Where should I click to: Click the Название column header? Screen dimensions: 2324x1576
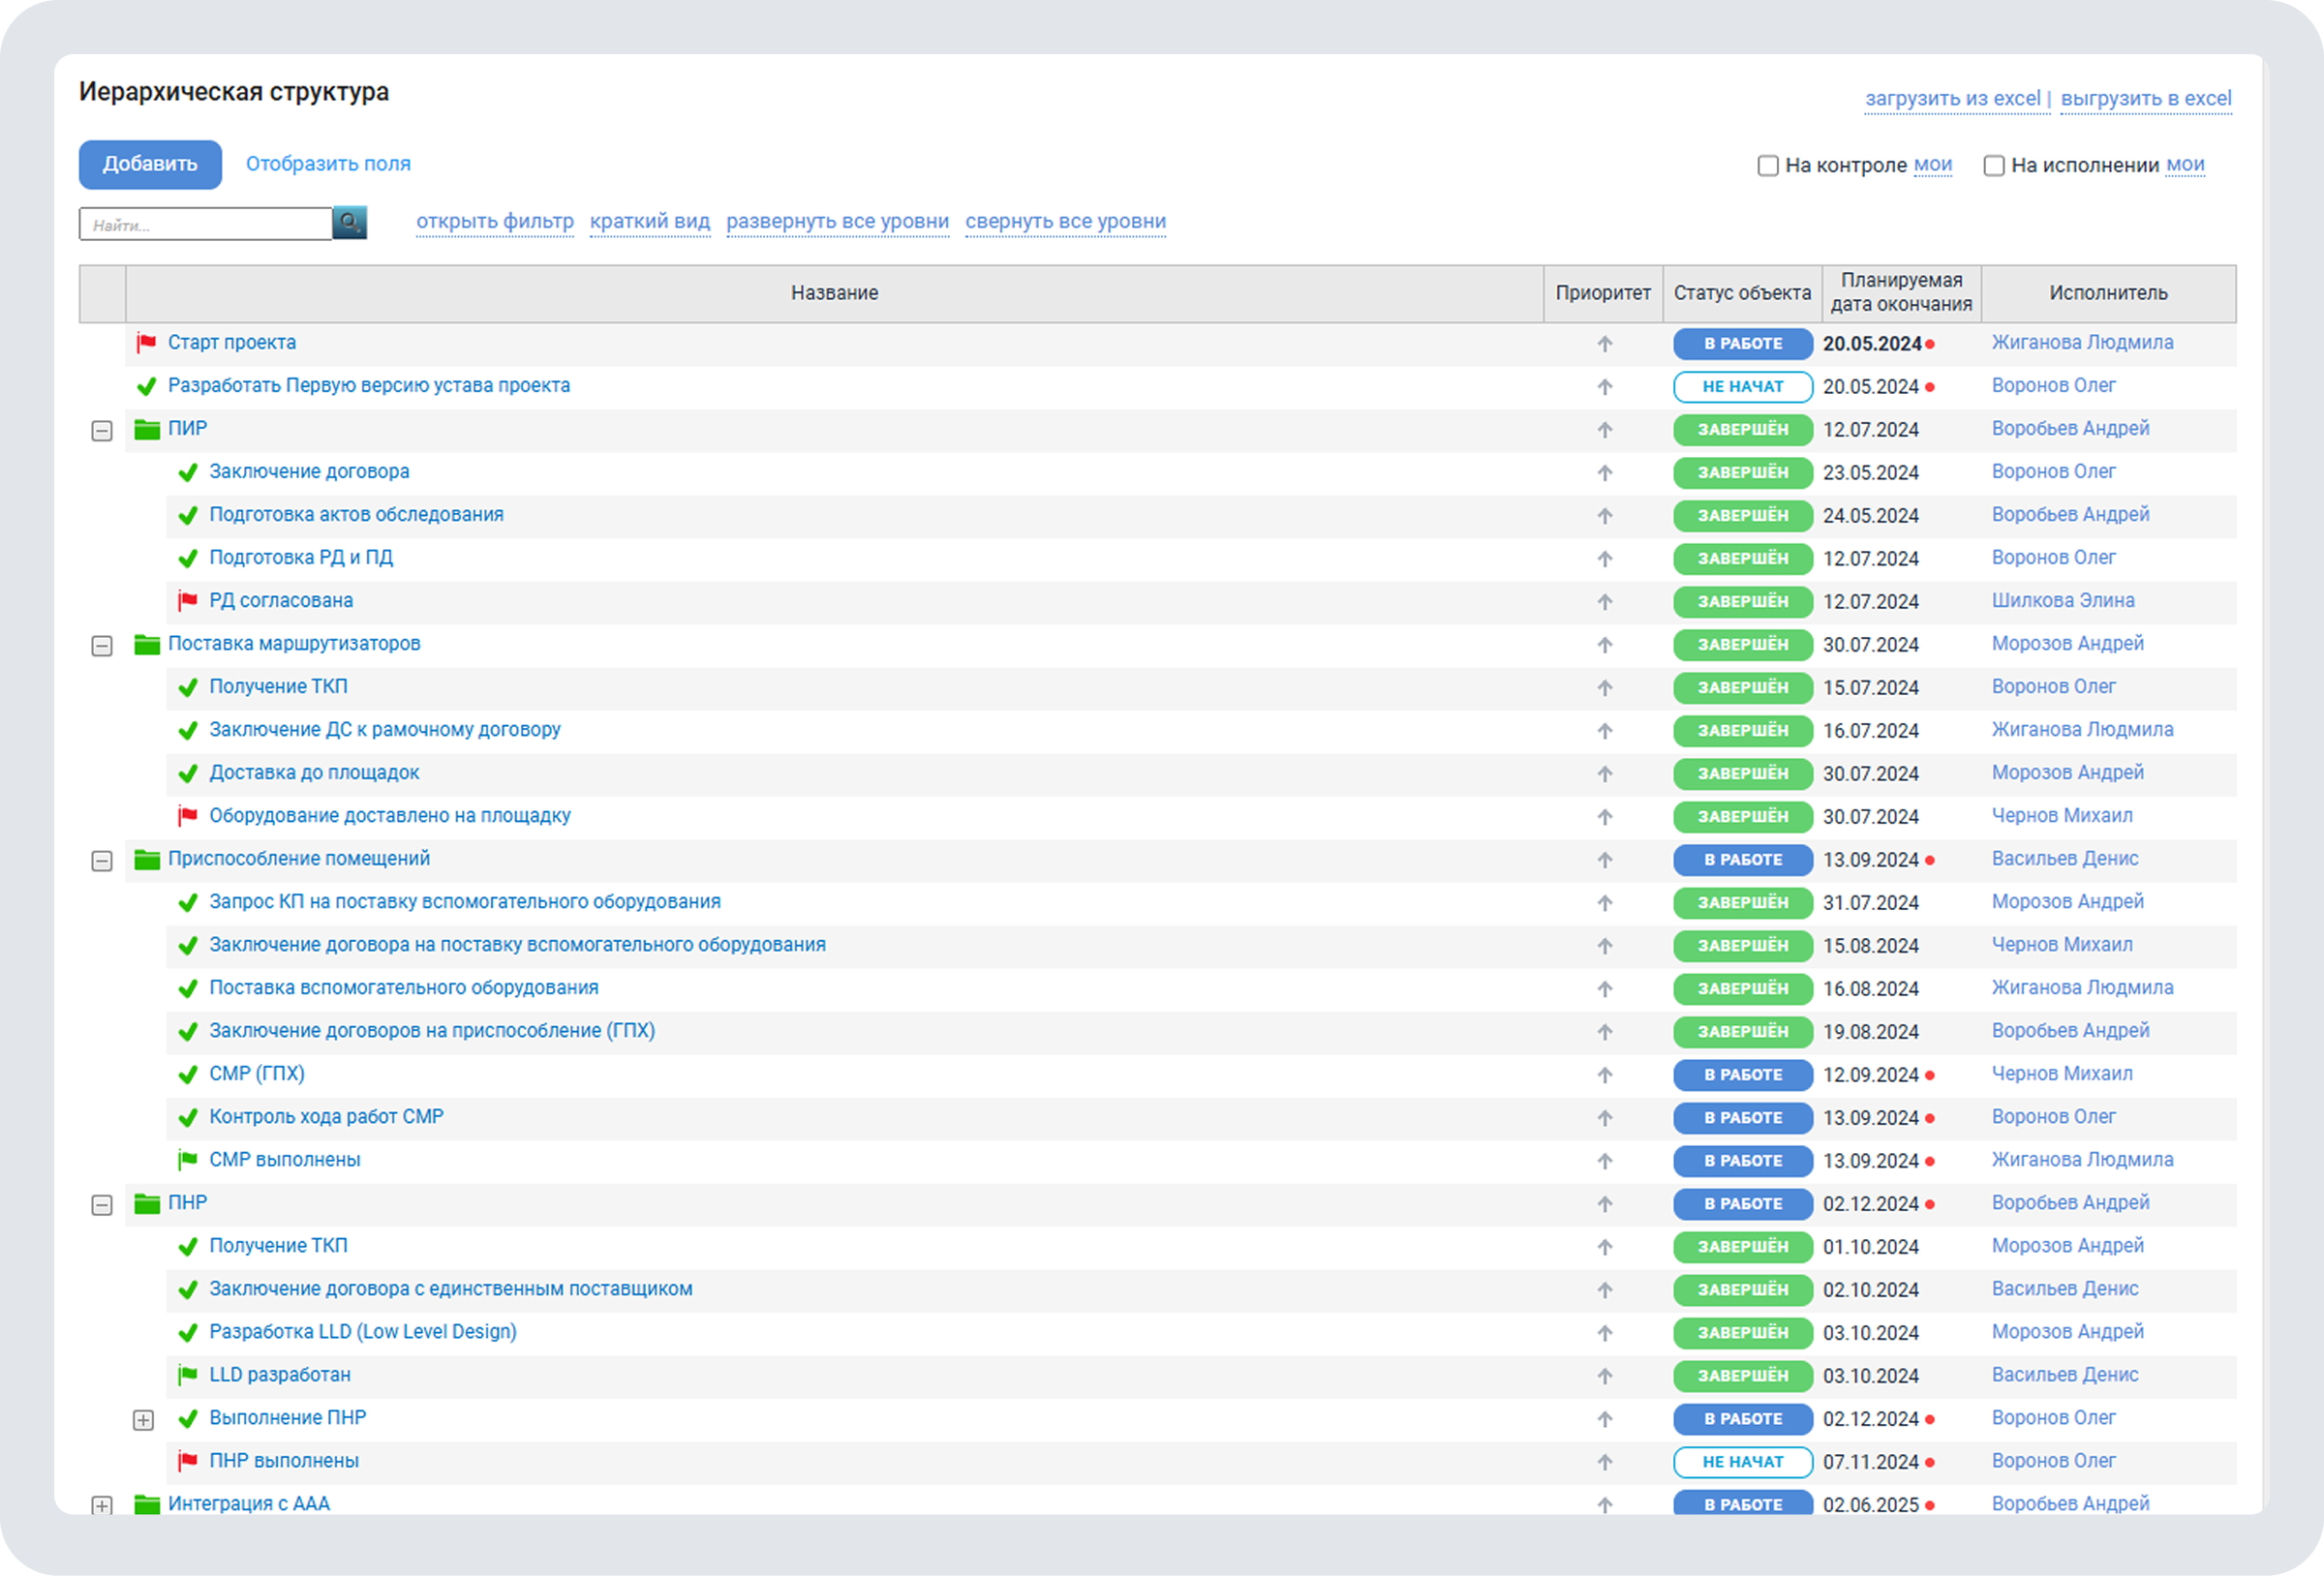click(x=834, y=293)
